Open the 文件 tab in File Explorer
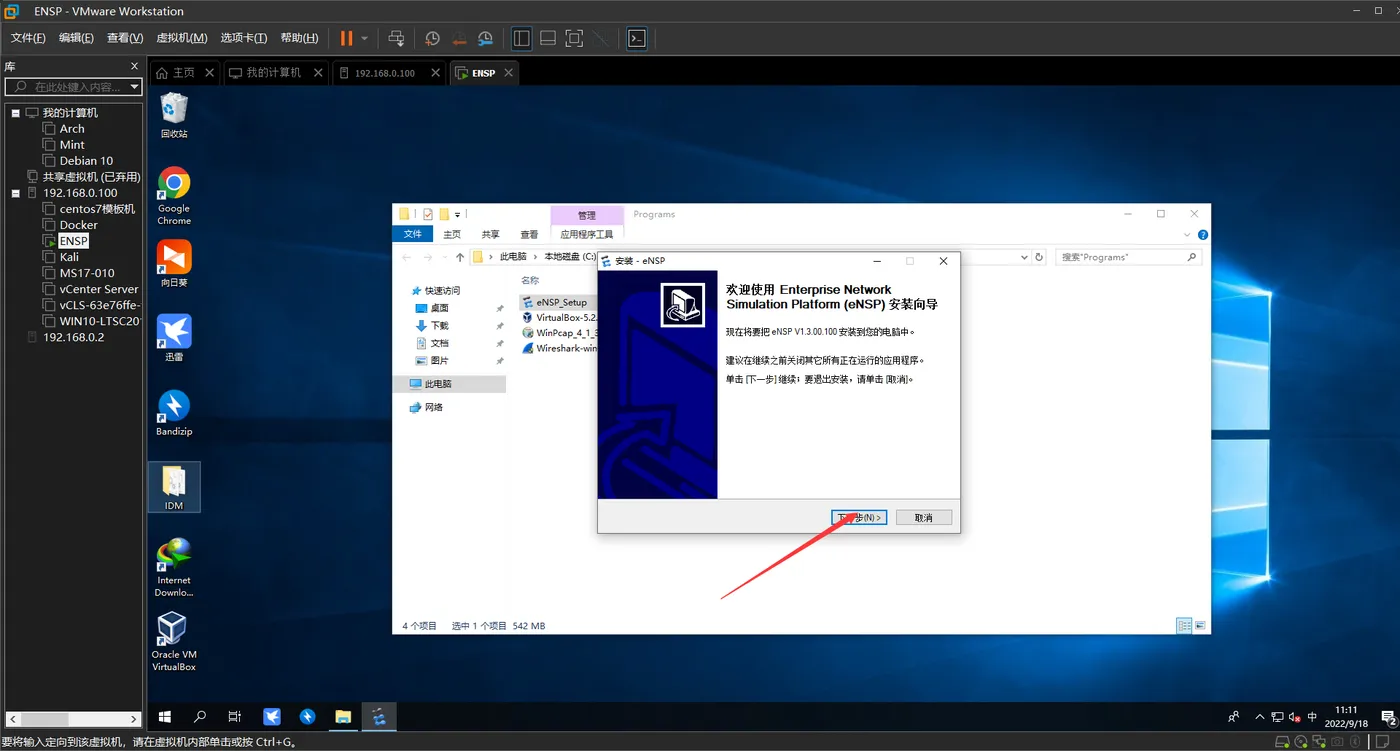This screenshot has width=1400, height=751. [x=413, y=234]
